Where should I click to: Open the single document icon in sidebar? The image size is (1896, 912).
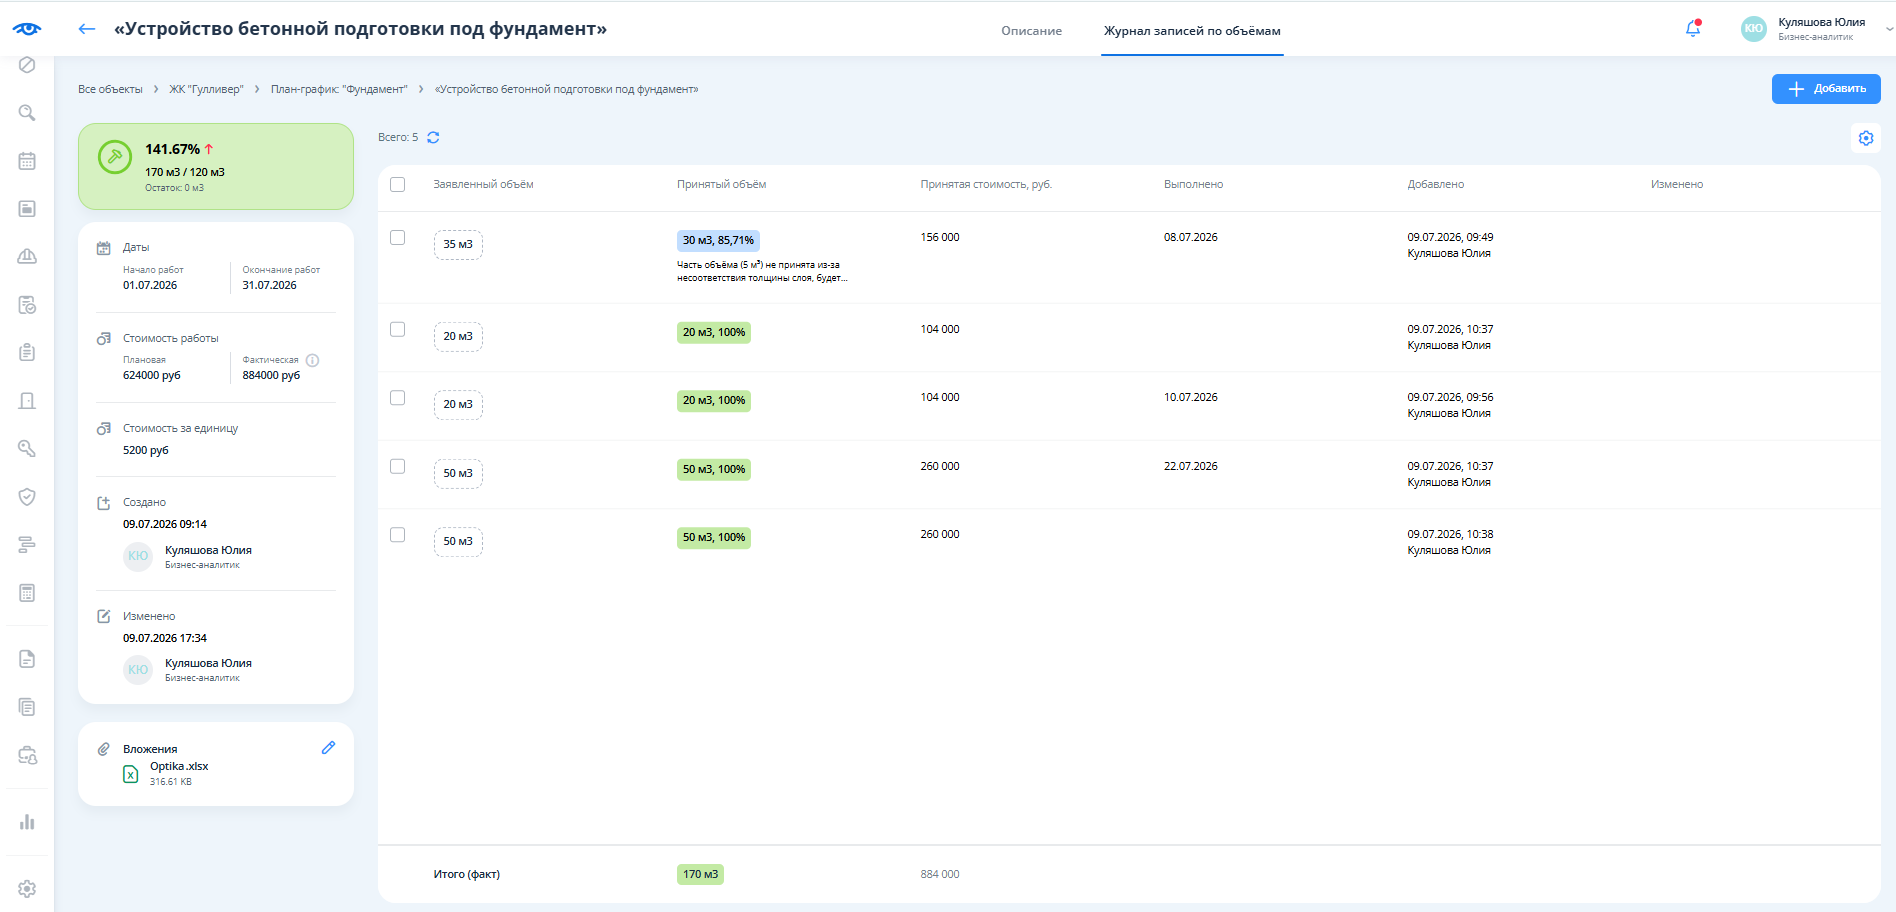pyautogui.click(x=27, y=659)
